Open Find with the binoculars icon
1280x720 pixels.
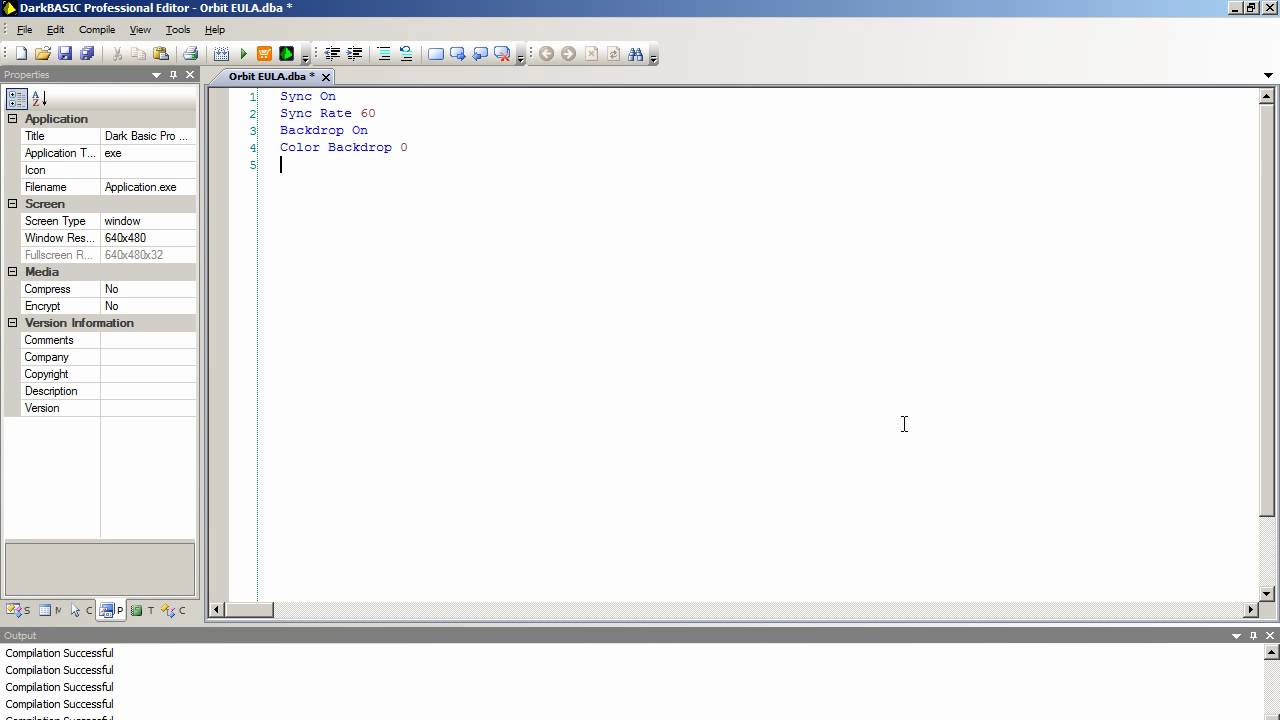635,54
